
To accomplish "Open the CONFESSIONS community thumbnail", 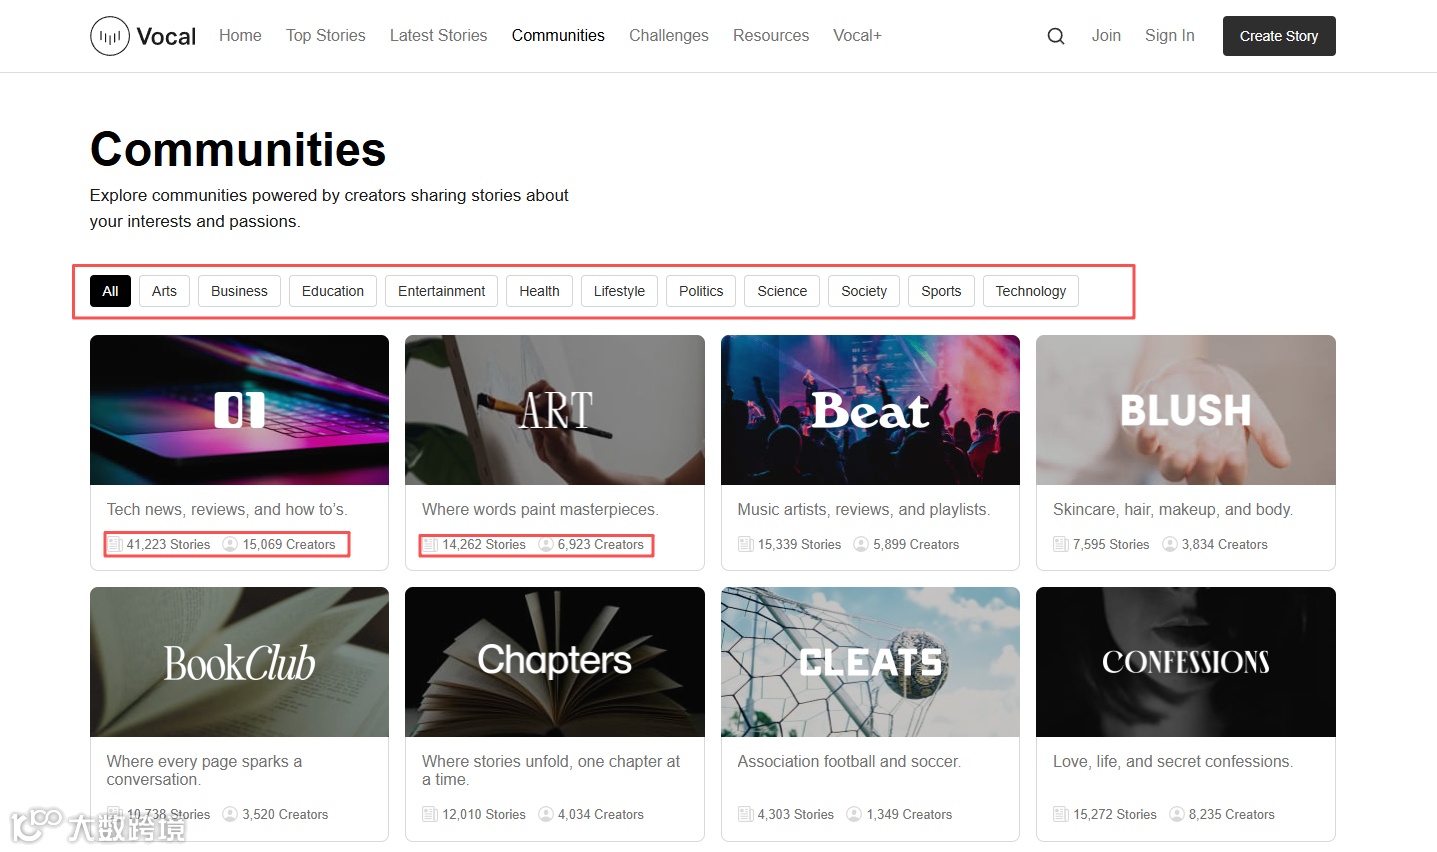I will pyautogui.click(x=1186, y=662).
